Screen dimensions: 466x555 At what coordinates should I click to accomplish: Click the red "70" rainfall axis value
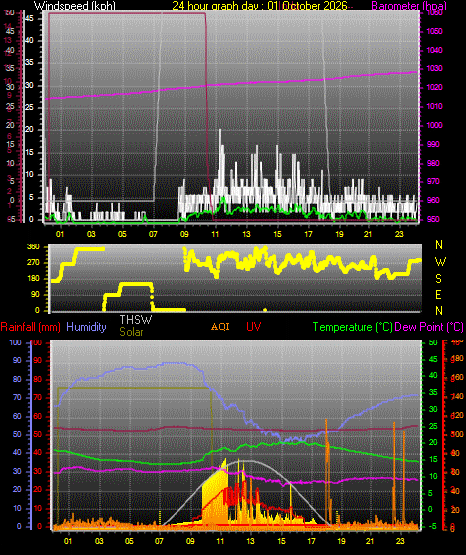[38, 397]
